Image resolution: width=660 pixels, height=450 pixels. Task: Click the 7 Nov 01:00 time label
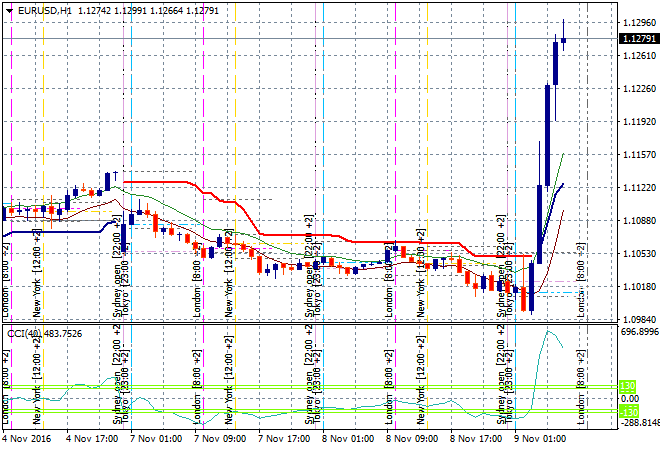(156, 438)
